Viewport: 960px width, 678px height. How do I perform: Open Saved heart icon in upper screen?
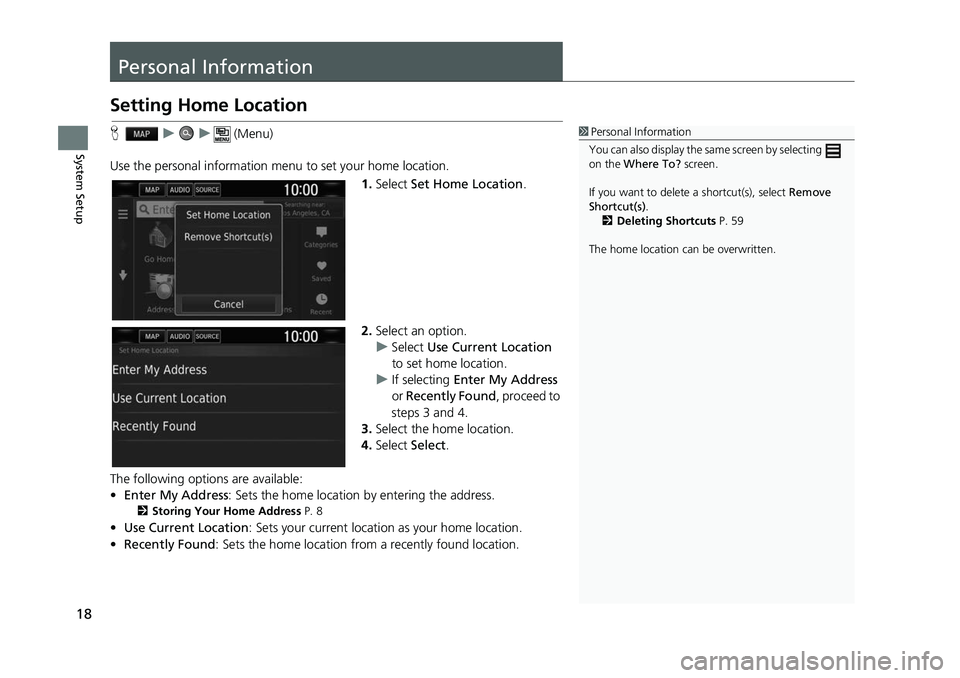(x=321, y=270)
